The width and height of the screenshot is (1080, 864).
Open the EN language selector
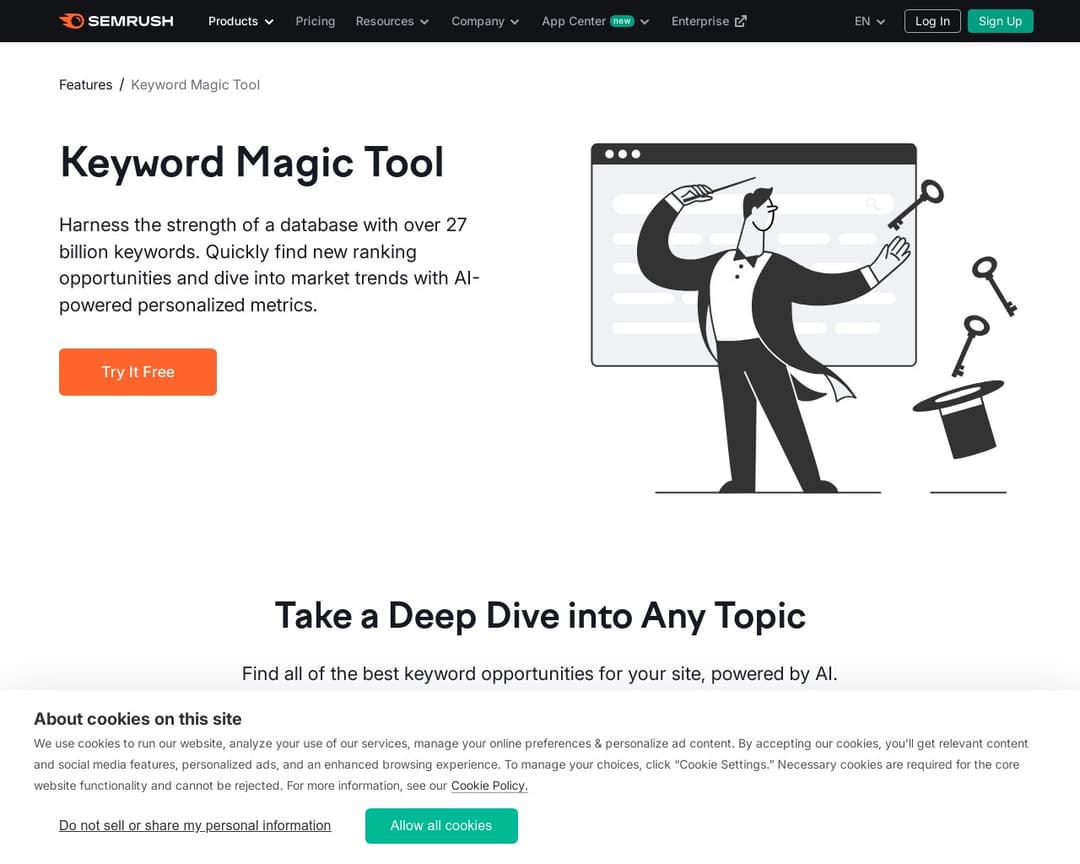868,20
